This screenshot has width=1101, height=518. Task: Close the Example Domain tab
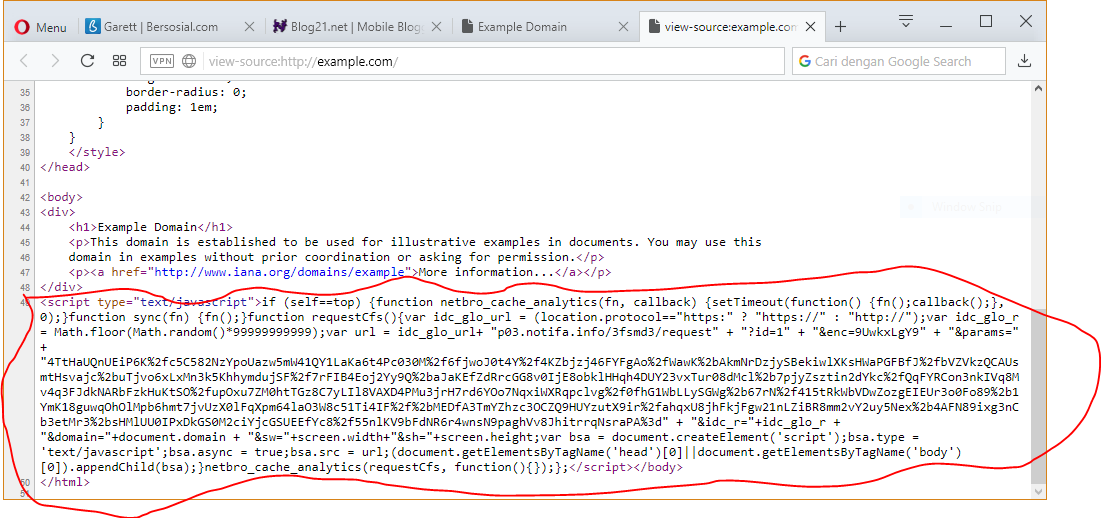click(x=623, y=27)
